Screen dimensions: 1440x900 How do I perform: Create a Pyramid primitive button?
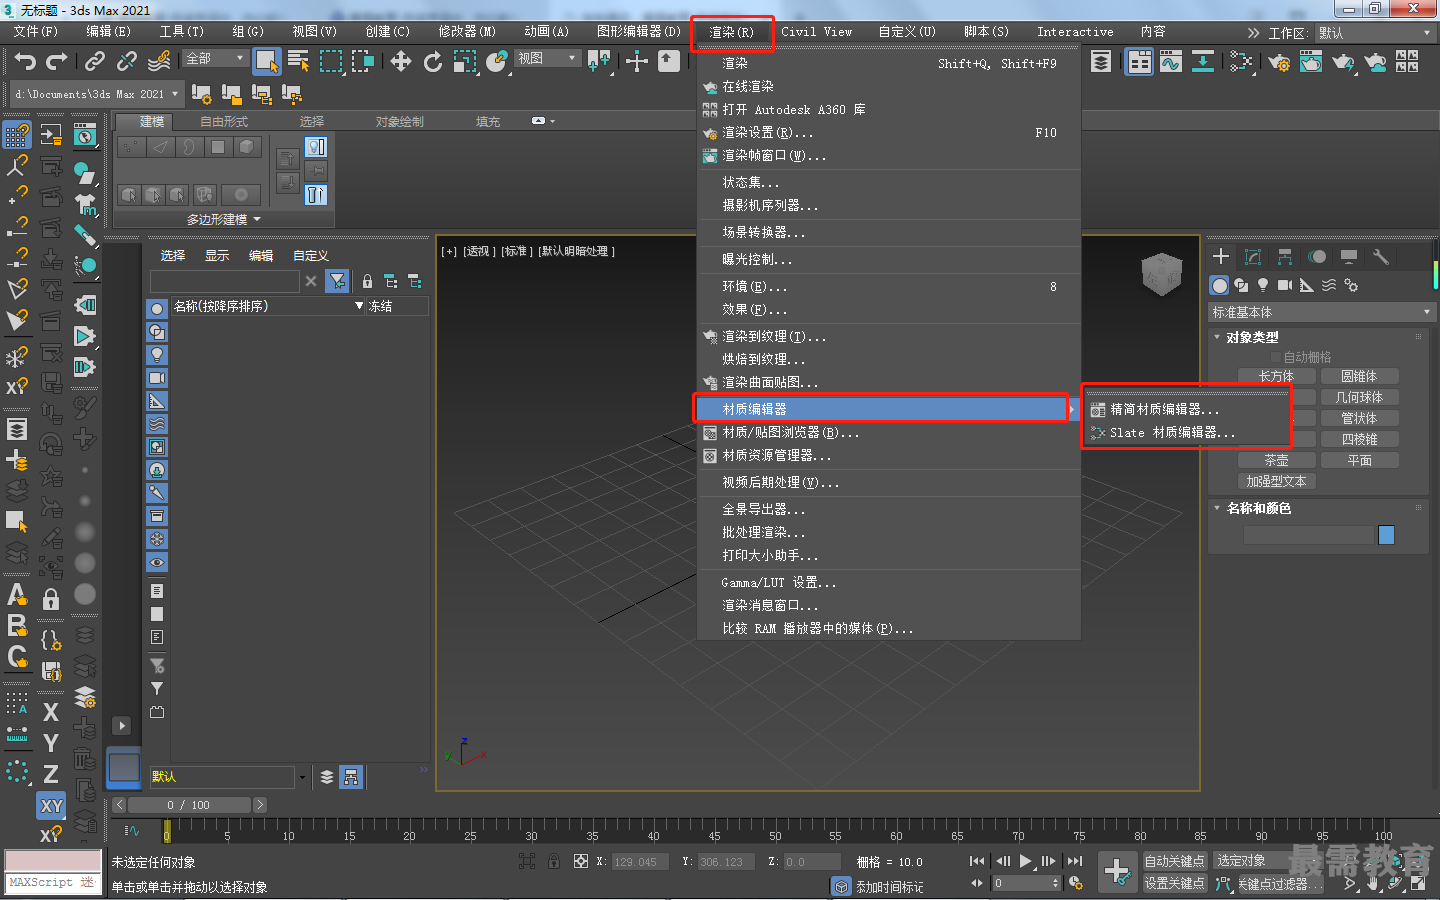click(x=1359, y=440)
